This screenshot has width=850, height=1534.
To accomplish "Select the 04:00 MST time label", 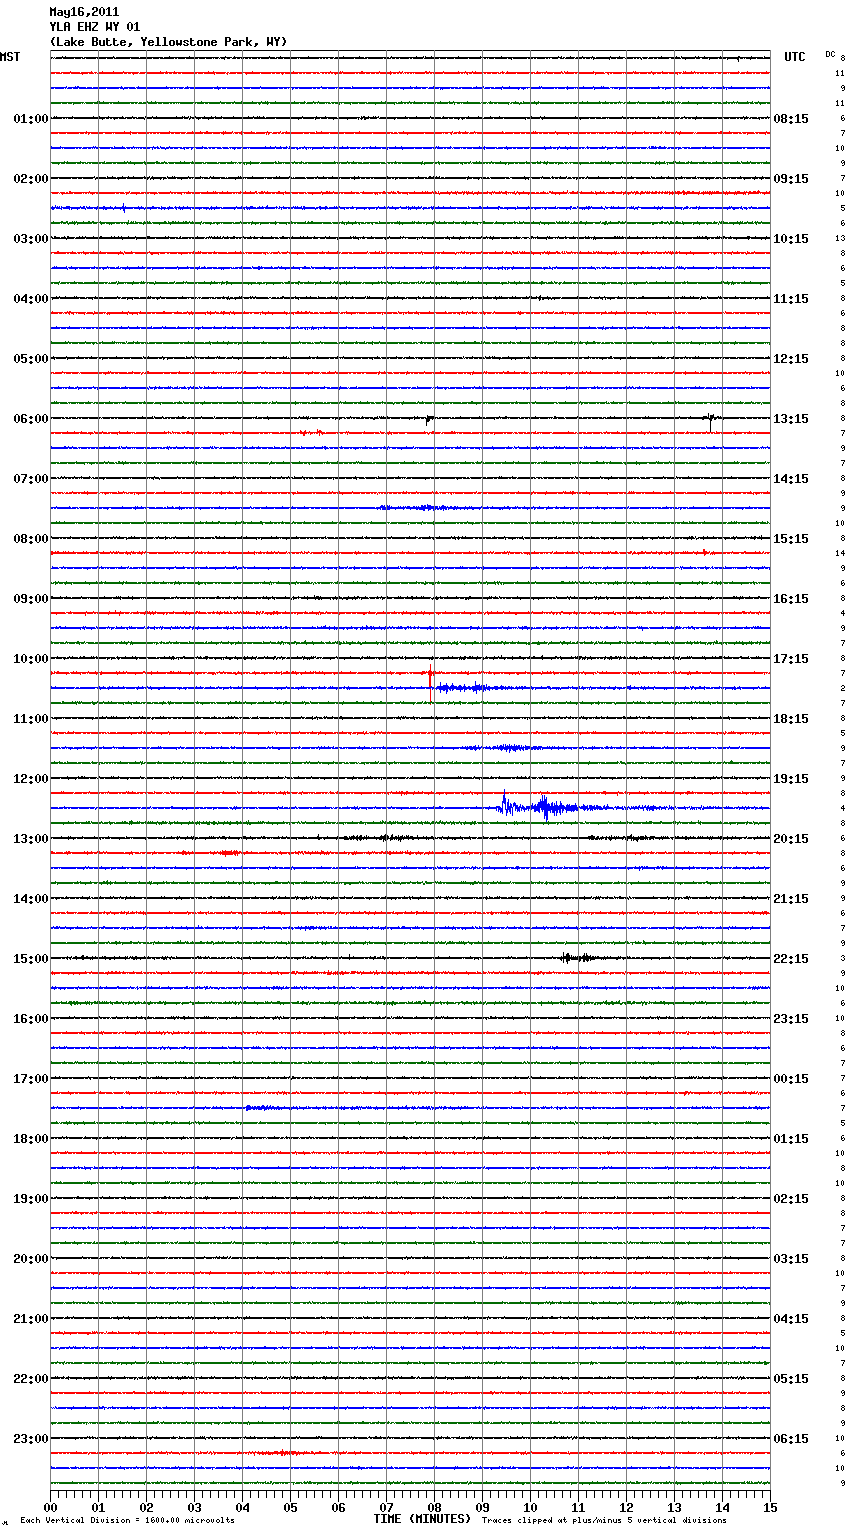I will [x=31, y=299].
